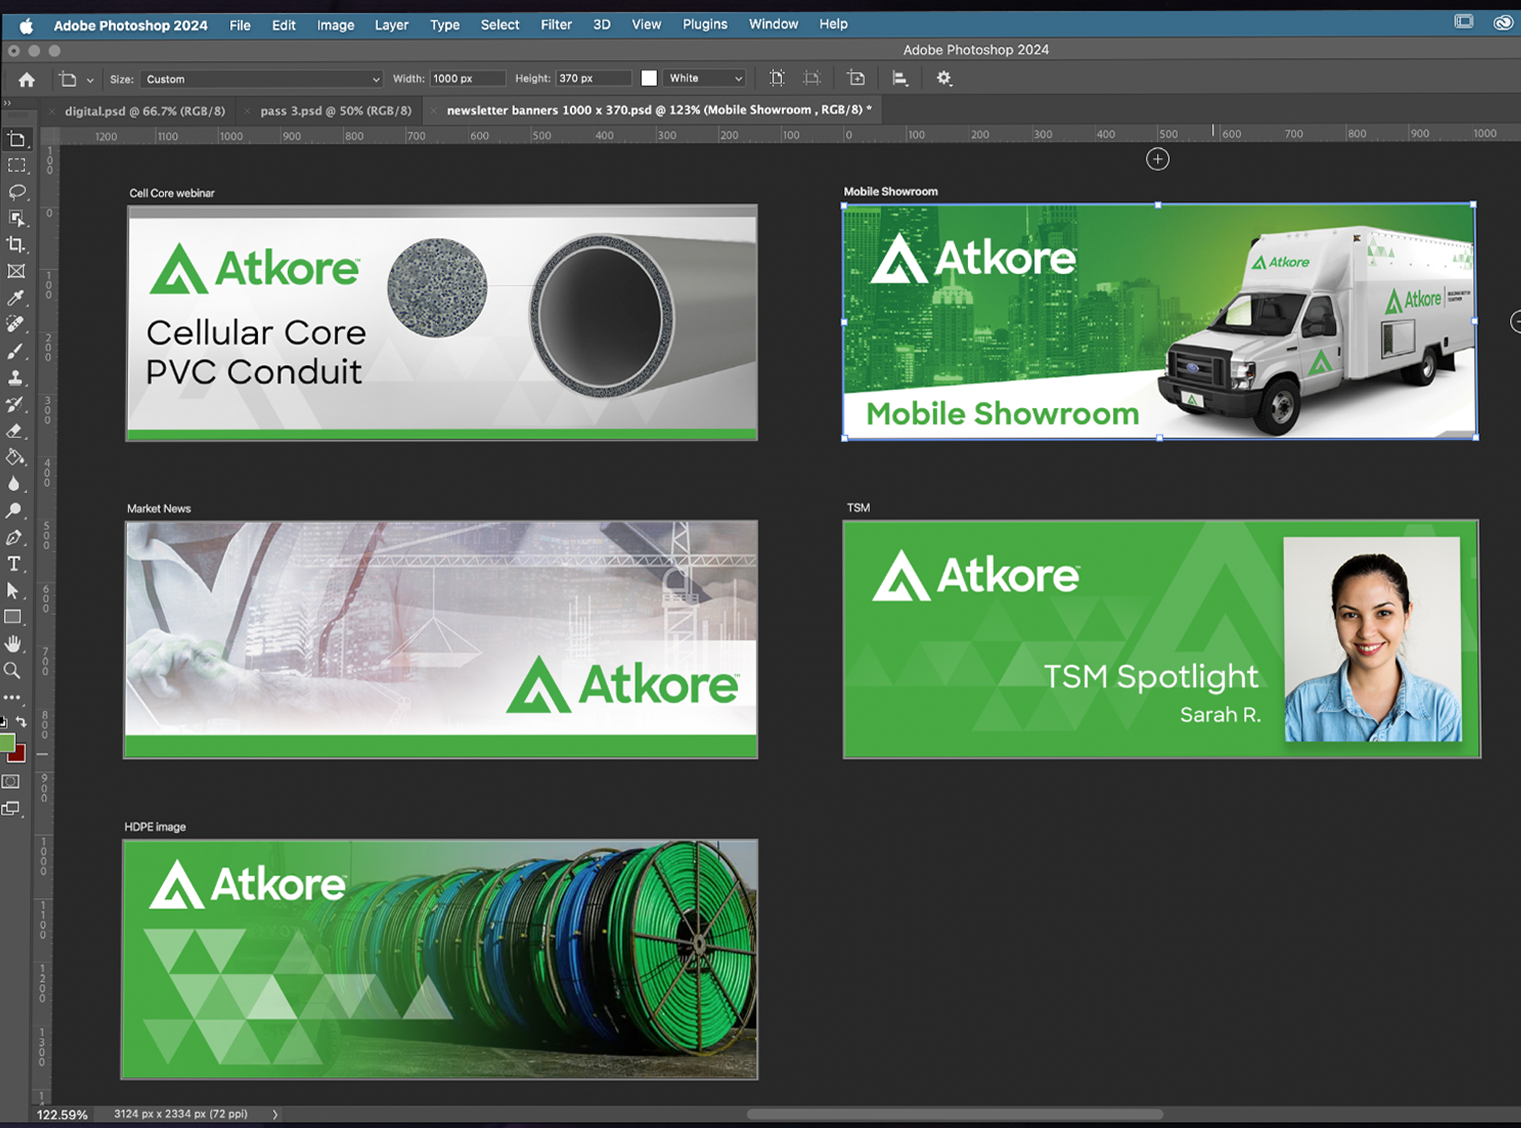Screen dimensions: 1521x1128
Task: Switch to the digital.psd tab
Action: coord(145,110)
